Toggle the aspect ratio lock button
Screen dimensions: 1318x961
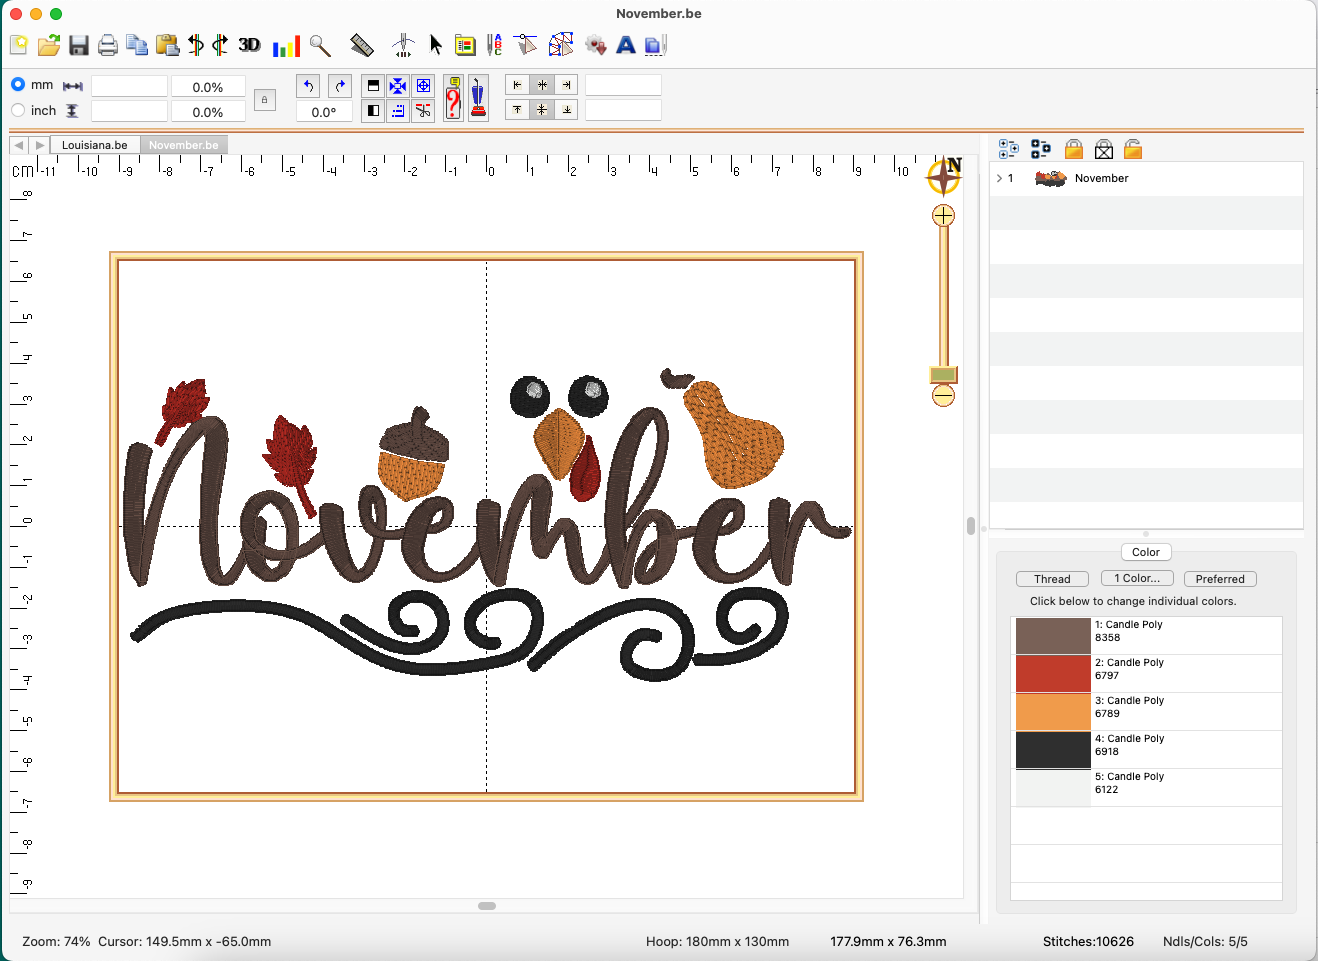coord(264,100)
